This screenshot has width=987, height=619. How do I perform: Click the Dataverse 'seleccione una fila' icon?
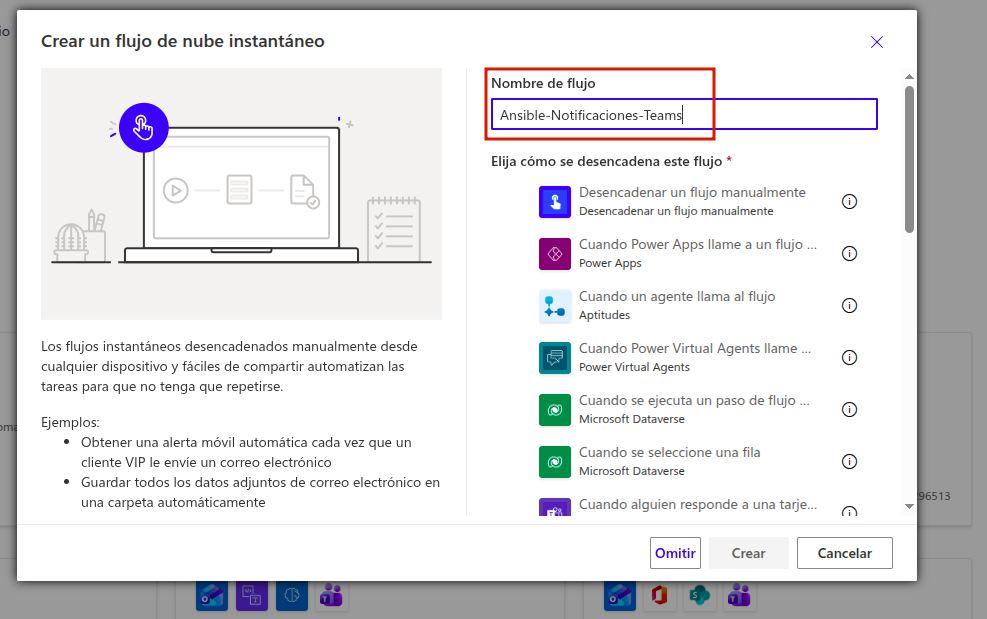coord(554,462)
